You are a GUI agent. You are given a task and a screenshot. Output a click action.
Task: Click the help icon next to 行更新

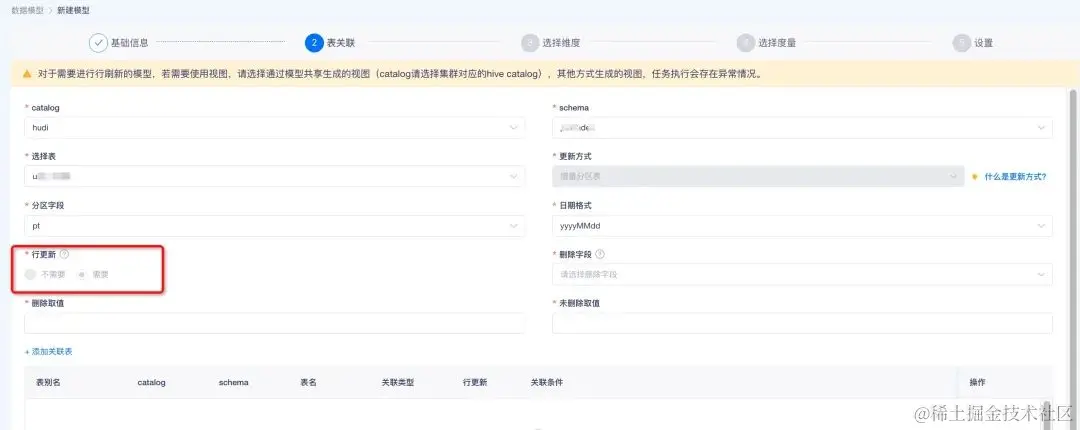click(64, 254)
